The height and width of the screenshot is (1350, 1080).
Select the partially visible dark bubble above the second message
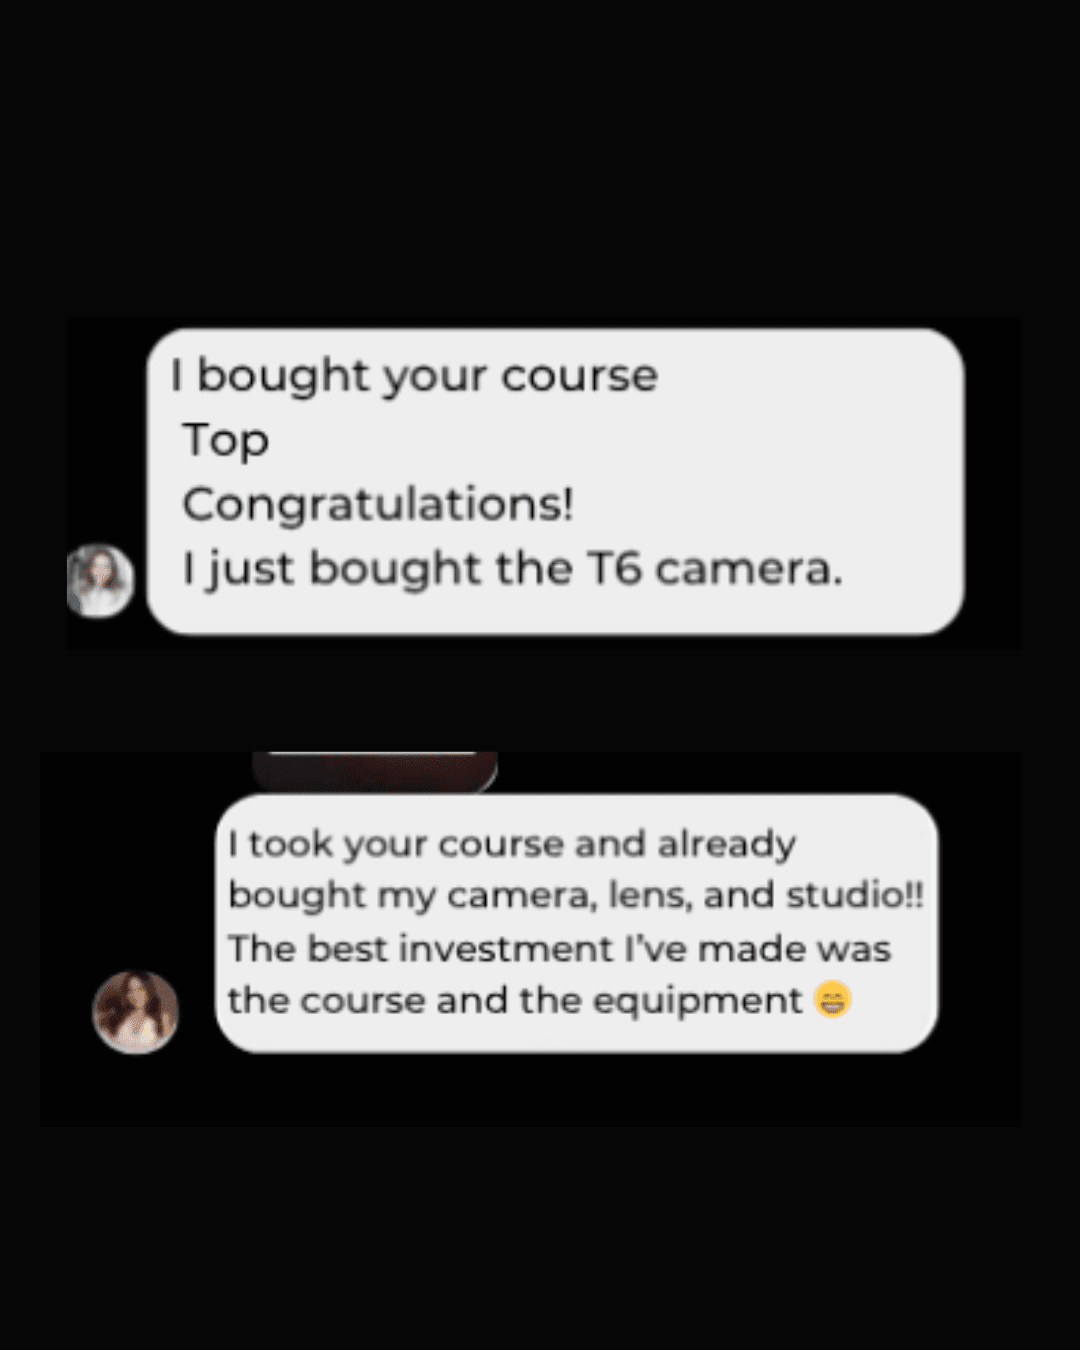pos(375,771)
